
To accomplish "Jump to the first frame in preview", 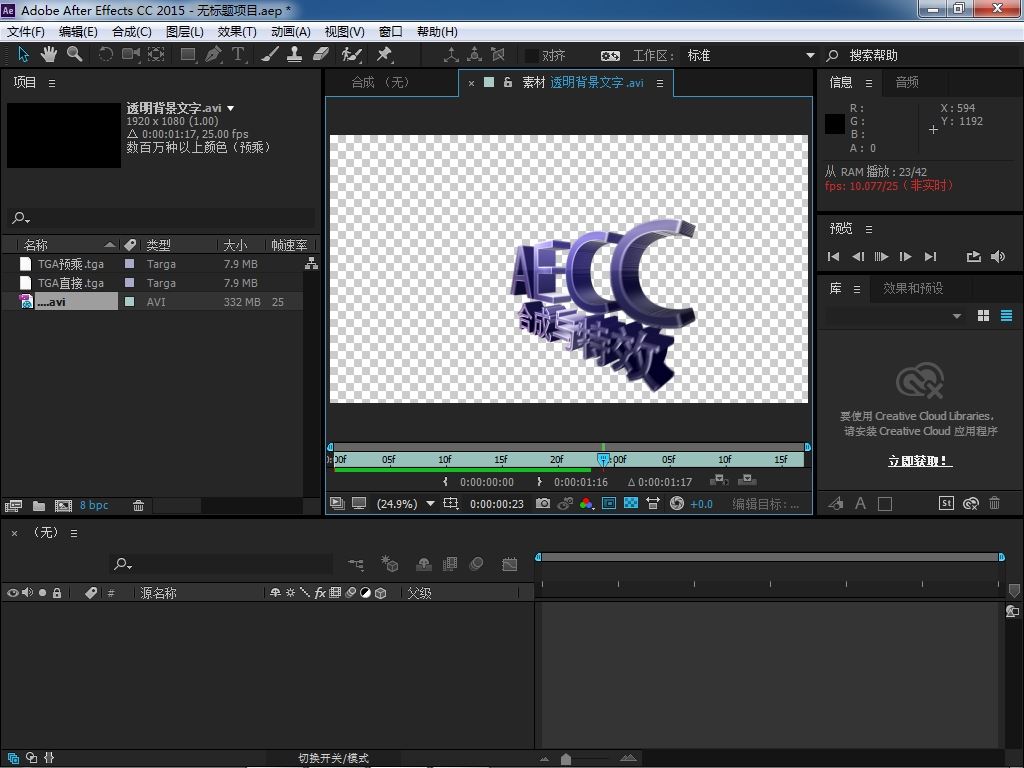I will coord(833,257).
